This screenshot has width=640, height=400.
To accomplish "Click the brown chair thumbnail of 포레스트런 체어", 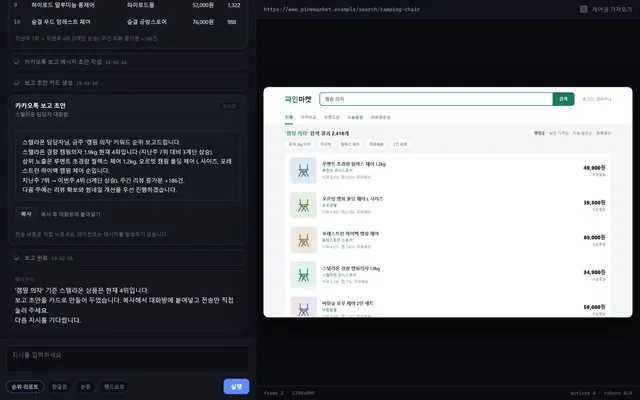I will tap(303, 240).
